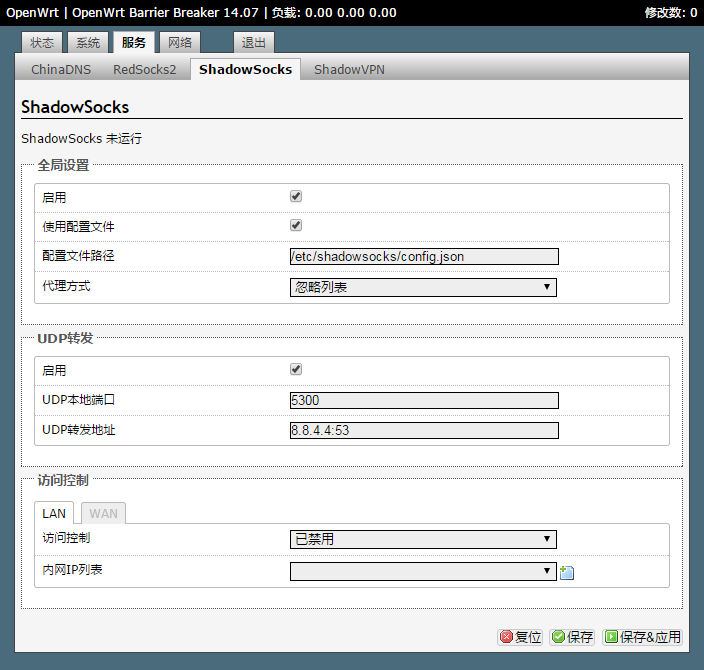Open the ShadowVPN sub-tab
This screenshot has width=704, height=670.
[x=349, y=70]
